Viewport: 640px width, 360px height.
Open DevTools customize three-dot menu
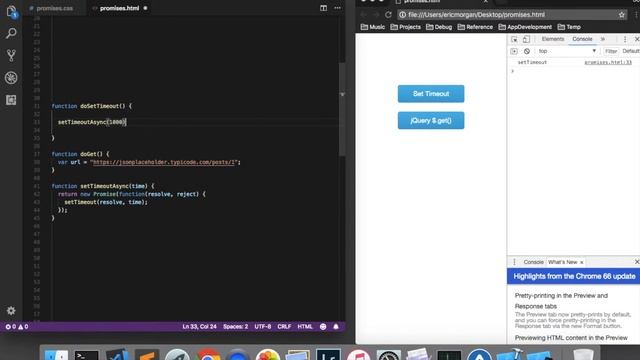click(x=625, y=39)
